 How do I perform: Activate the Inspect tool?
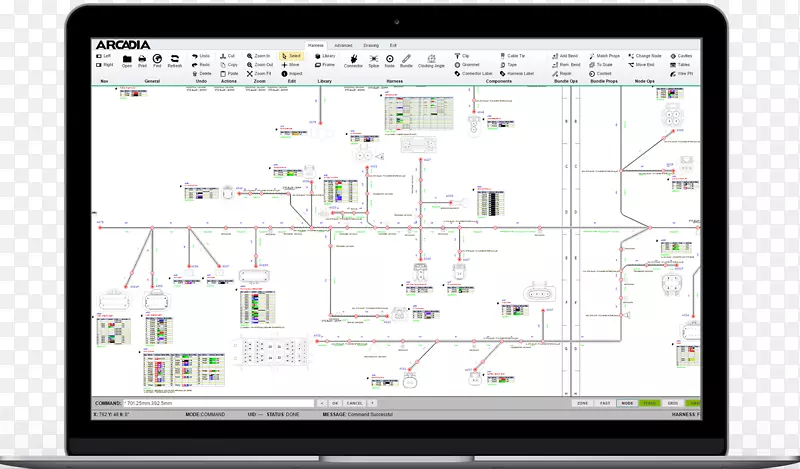[292, 73]
